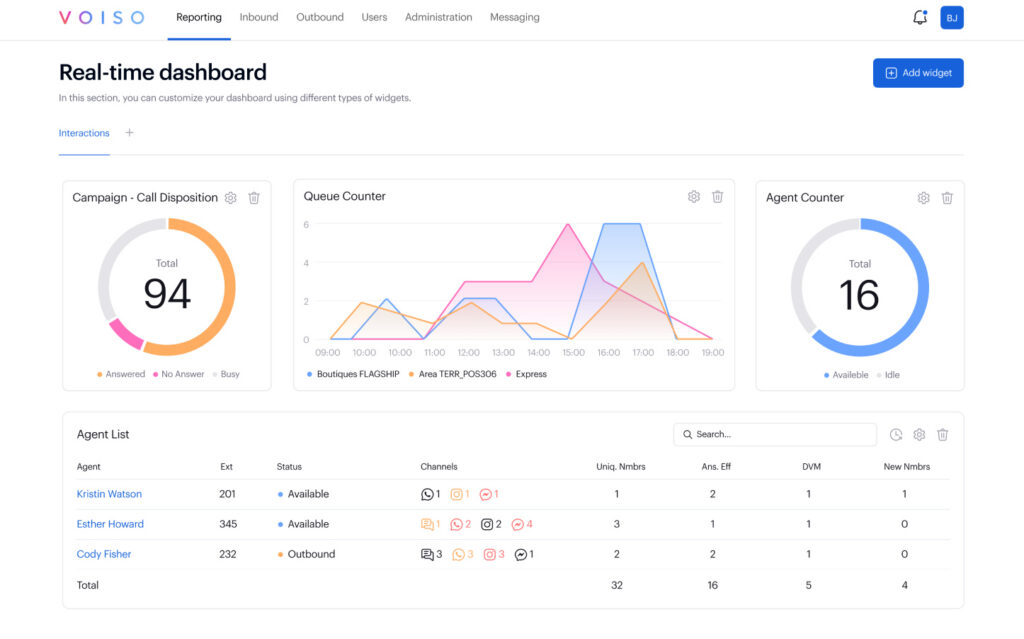Delete the Queue Counter widget
1024x639 pixels.
pyautogui.click(x=717, y=197)
